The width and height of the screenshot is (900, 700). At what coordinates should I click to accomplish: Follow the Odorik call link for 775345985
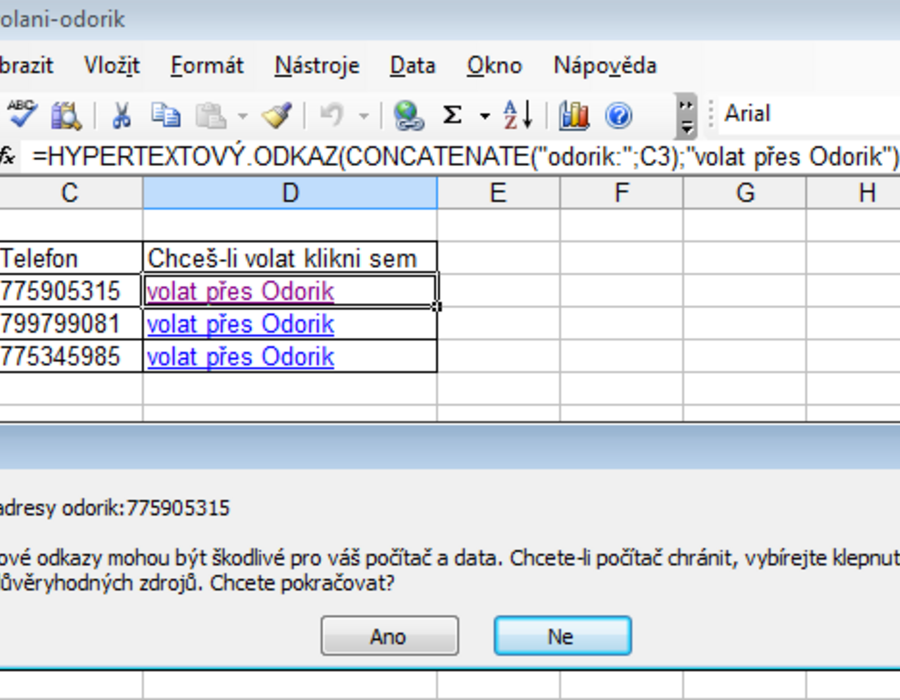click(x=240, y=357)
